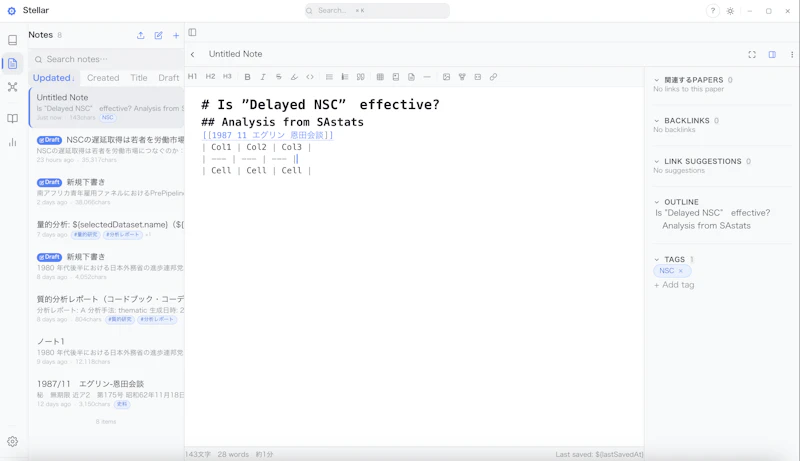Collapse the LINK SUGGESTIONS section
Image resolution: width=800 pixels, height=461 pixels.
click(657, 162)
